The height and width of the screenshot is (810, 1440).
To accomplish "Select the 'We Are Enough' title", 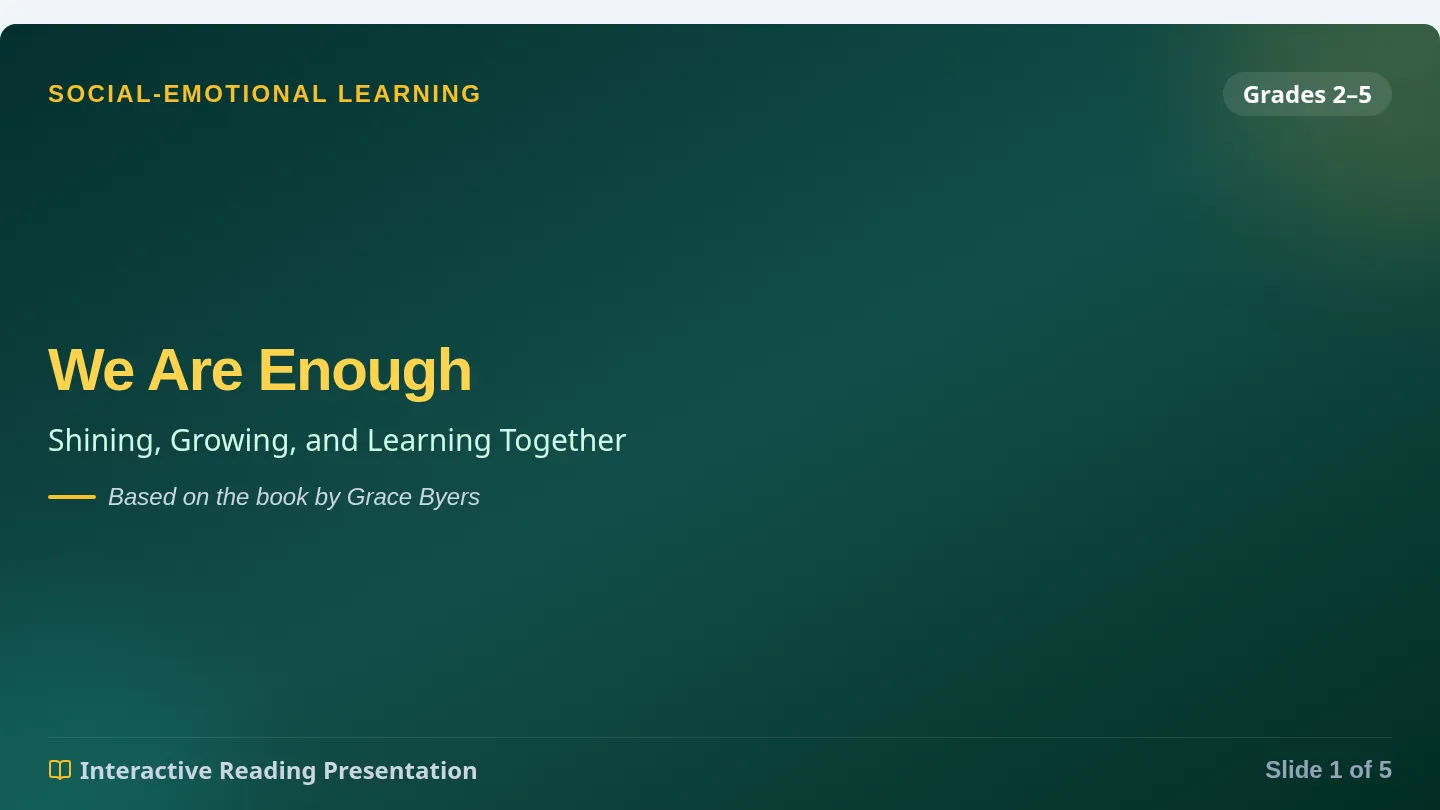I will (260, 369).
